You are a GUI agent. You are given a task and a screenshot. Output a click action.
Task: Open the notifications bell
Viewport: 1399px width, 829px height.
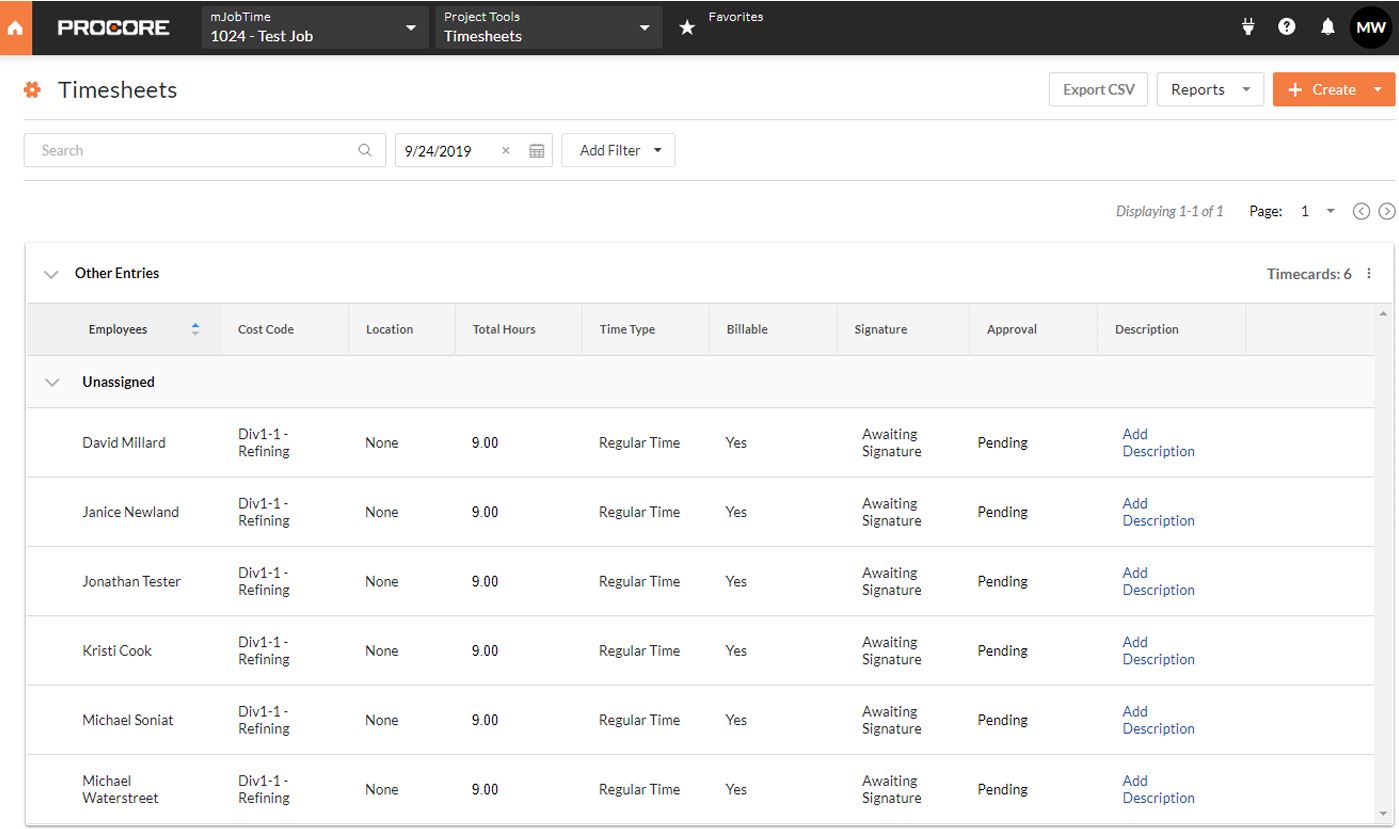[x=1328, y=27]
